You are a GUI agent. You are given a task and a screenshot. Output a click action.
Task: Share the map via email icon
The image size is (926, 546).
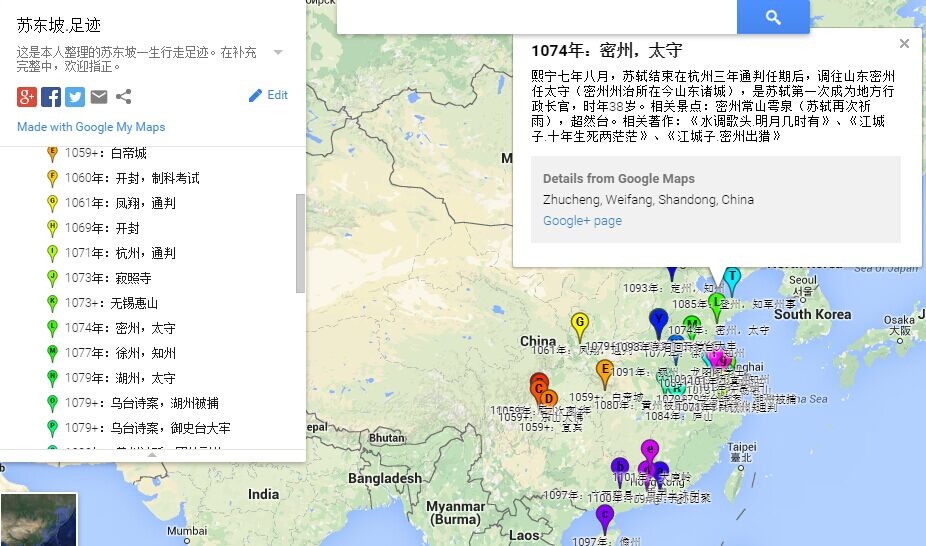99,96
